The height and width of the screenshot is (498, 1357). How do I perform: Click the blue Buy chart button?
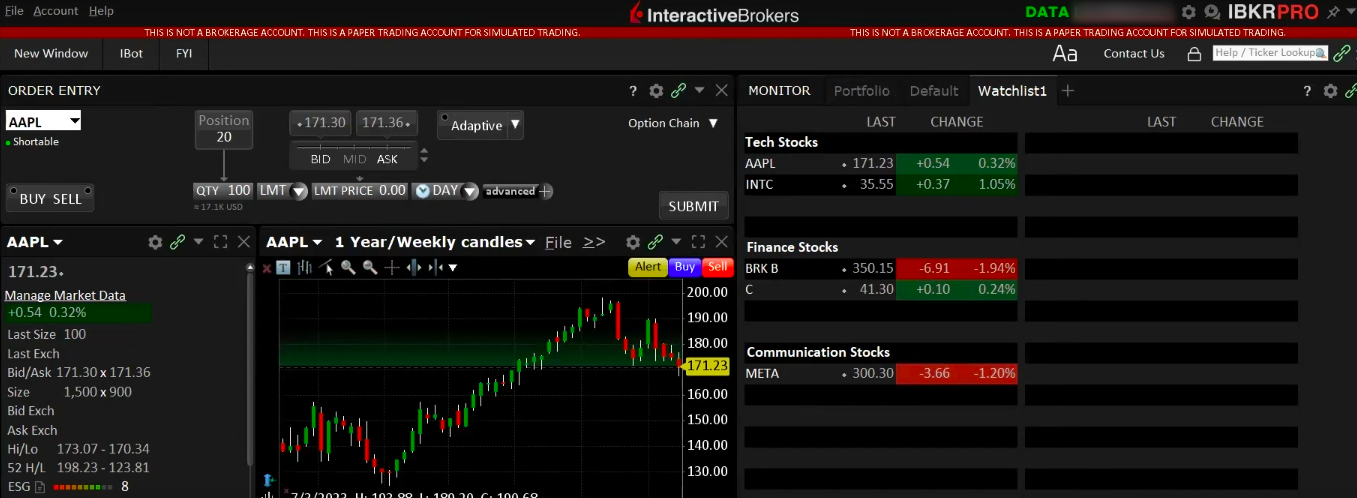[685, 267]
